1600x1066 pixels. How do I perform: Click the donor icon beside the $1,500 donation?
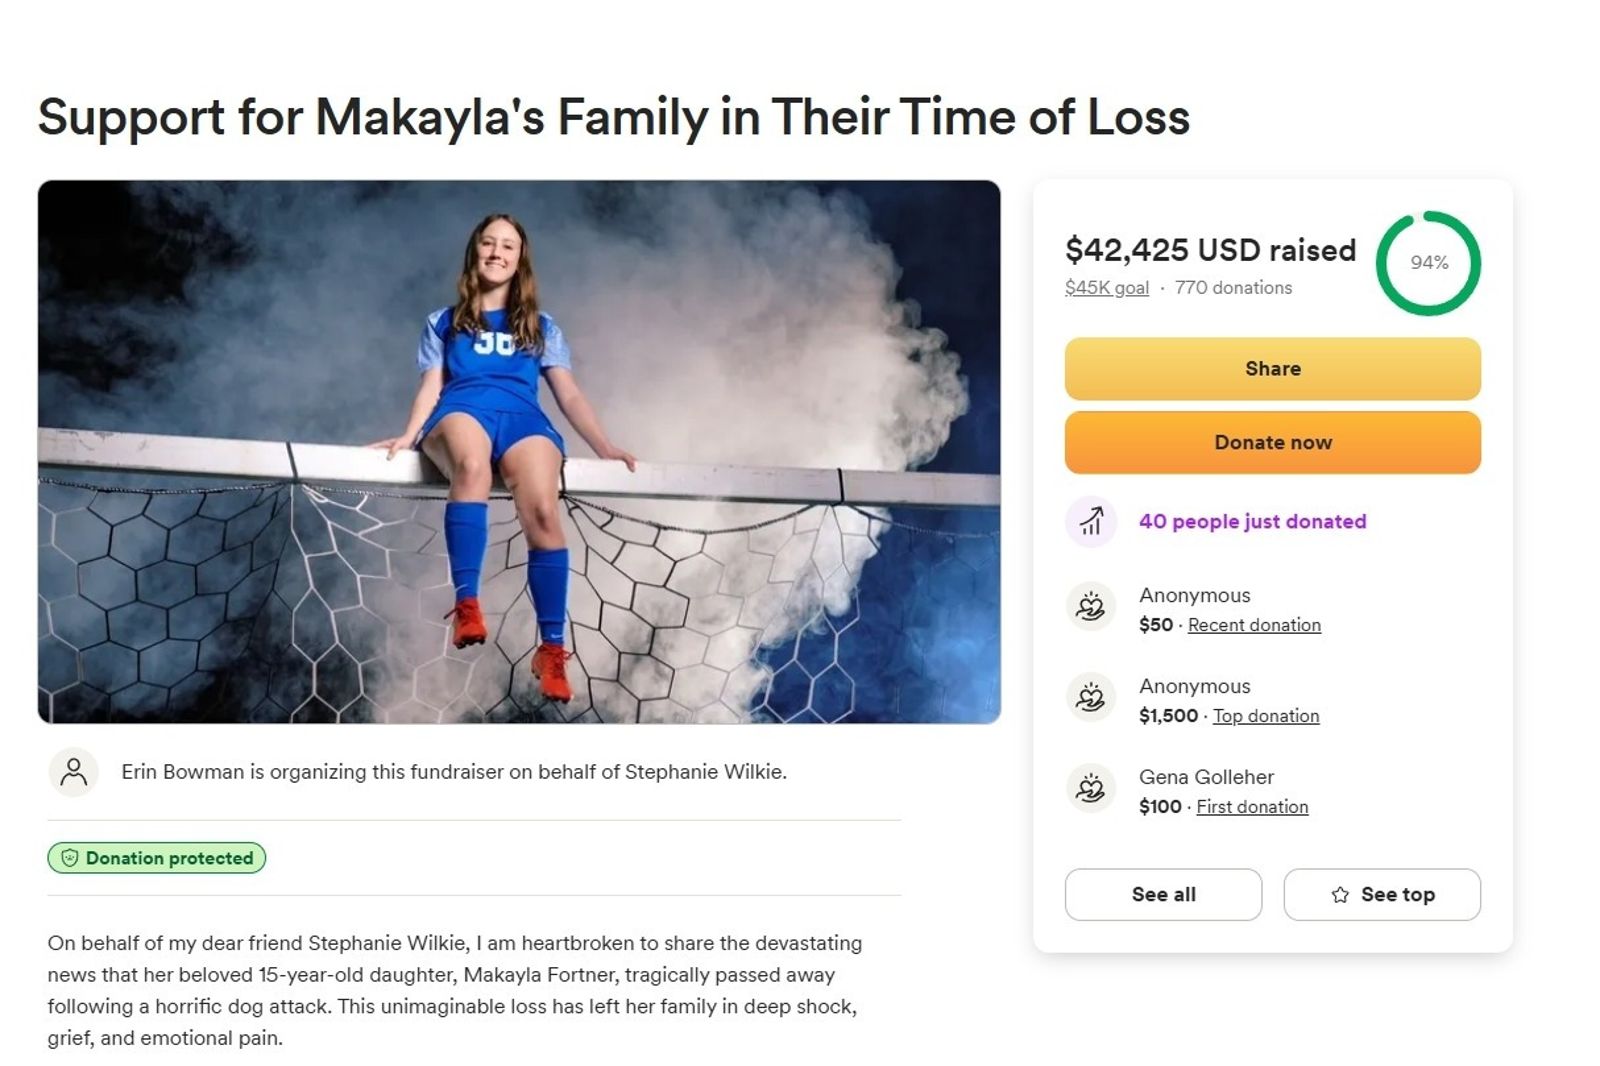tap(1091, 698)
